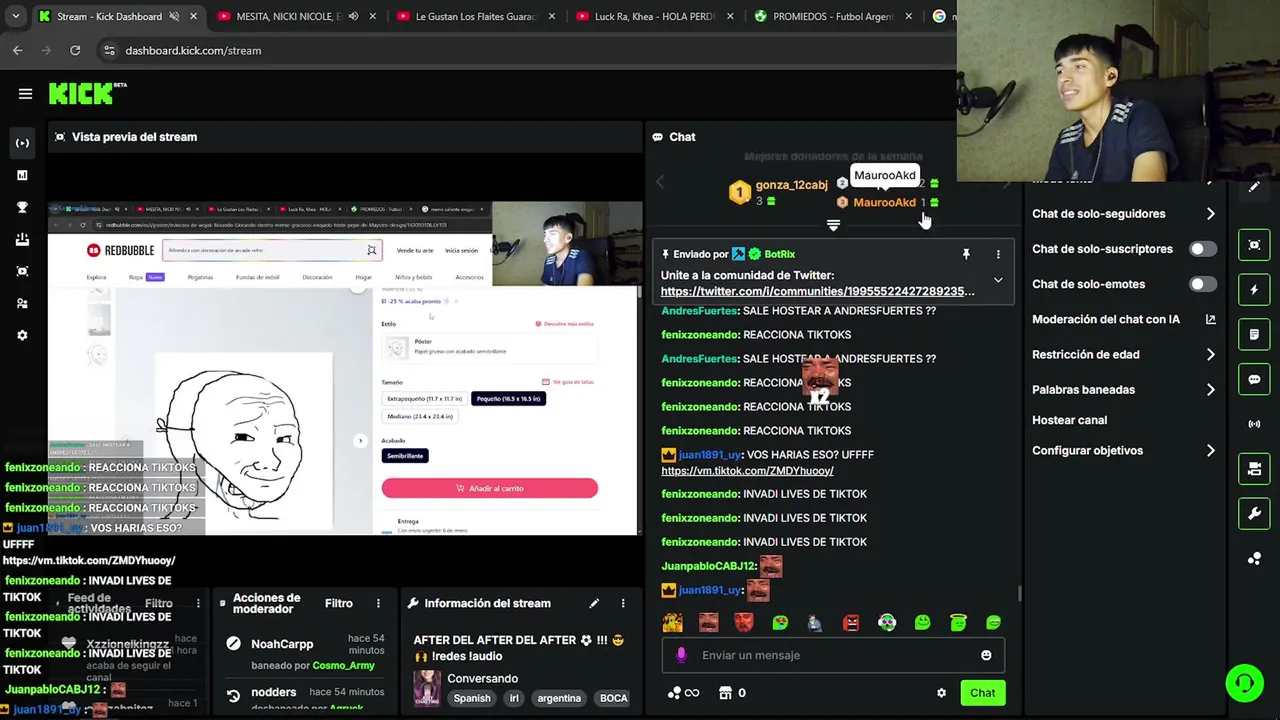Viewport: 1280px width, 720px height.
Task: Select the halo green emote in quick bar
Action: [x=958, y=622]
